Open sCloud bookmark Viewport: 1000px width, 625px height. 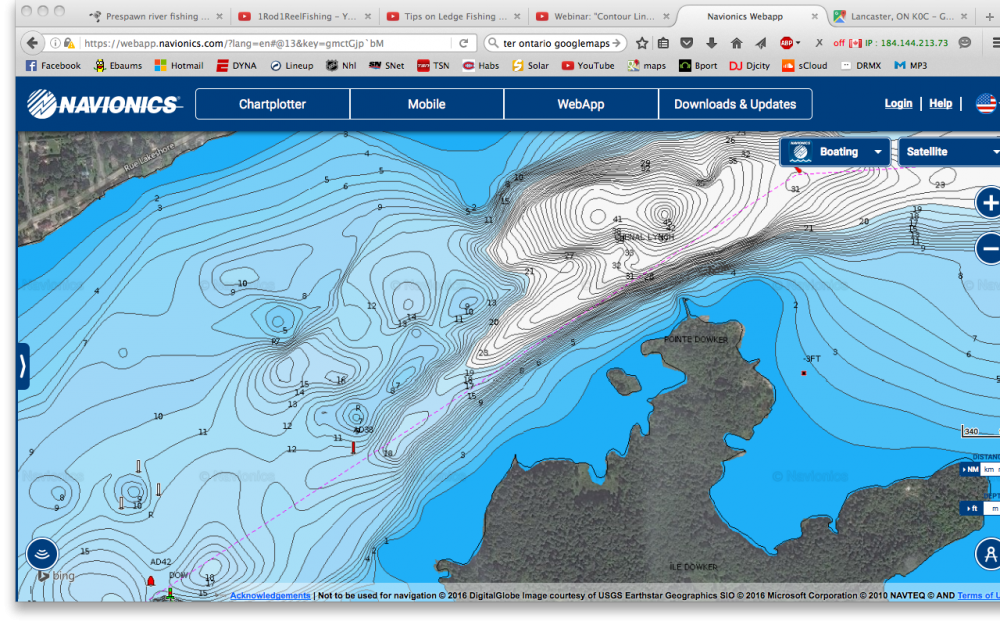point(804,65)
